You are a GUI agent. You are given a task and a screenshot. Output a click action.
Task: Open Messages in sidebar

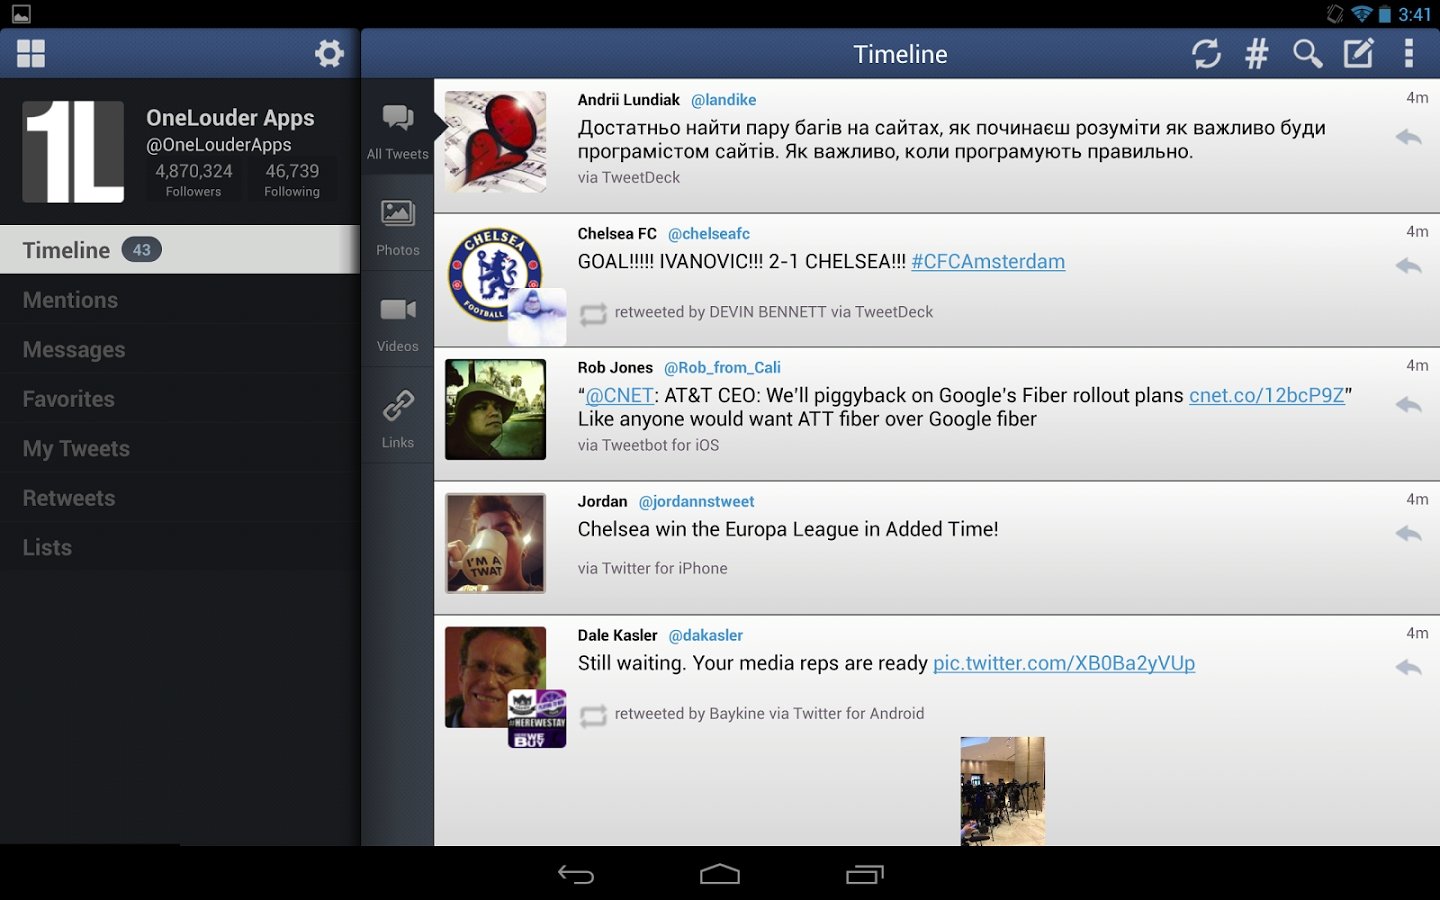(180, 350)
